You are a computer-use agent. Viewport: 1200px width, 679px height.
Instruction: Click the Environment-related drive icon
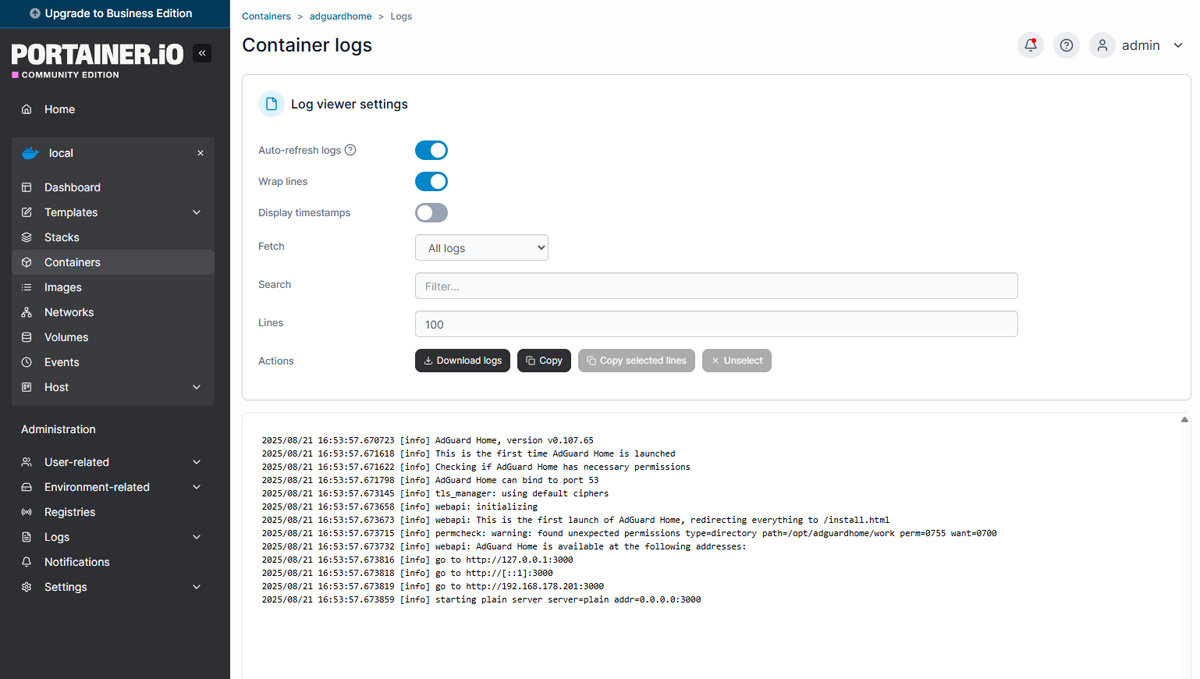(x=27, y=487)
